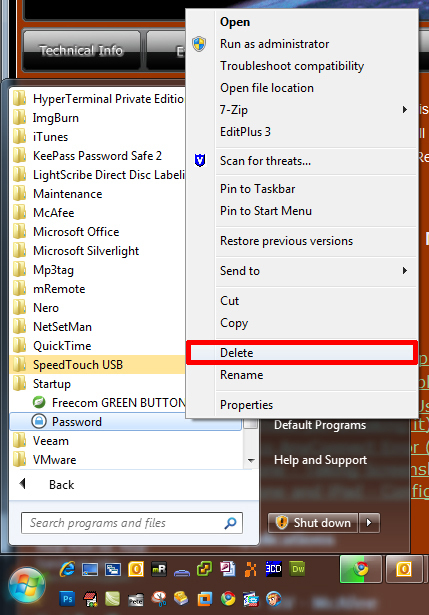Launch the mRemote mR taskbar icon
Screen dimensions: 429x615
159,569
